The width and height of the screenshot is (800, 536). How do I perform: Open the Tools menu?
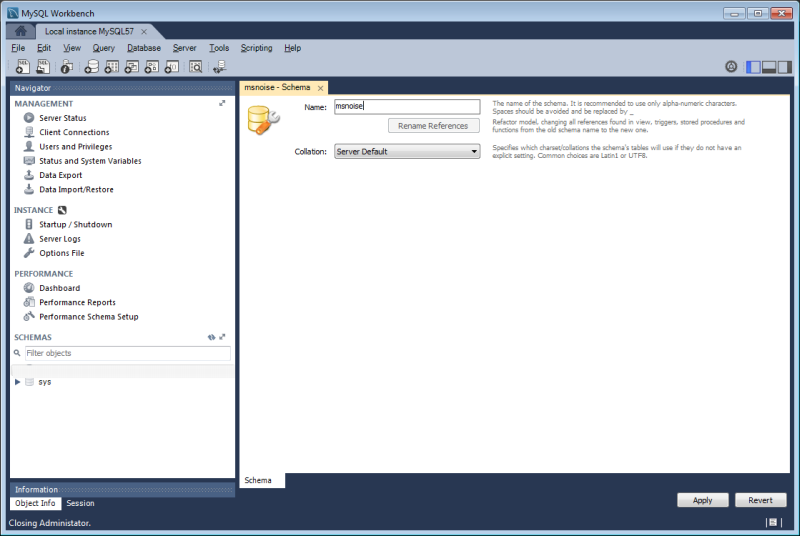219,48
